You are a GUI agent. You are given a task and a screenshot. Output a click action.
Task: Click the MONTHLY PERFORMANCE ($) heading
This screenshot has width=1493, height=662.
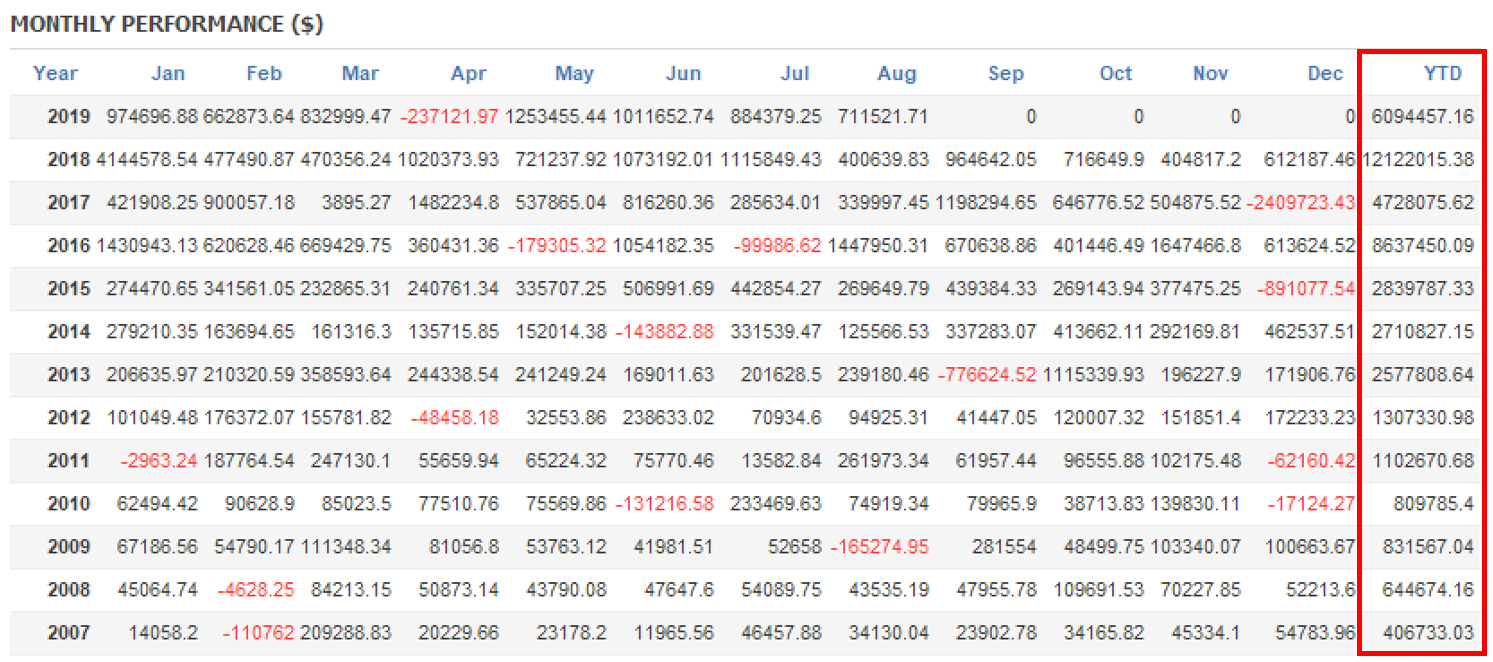pyautogui.click(x=167, y=25)
